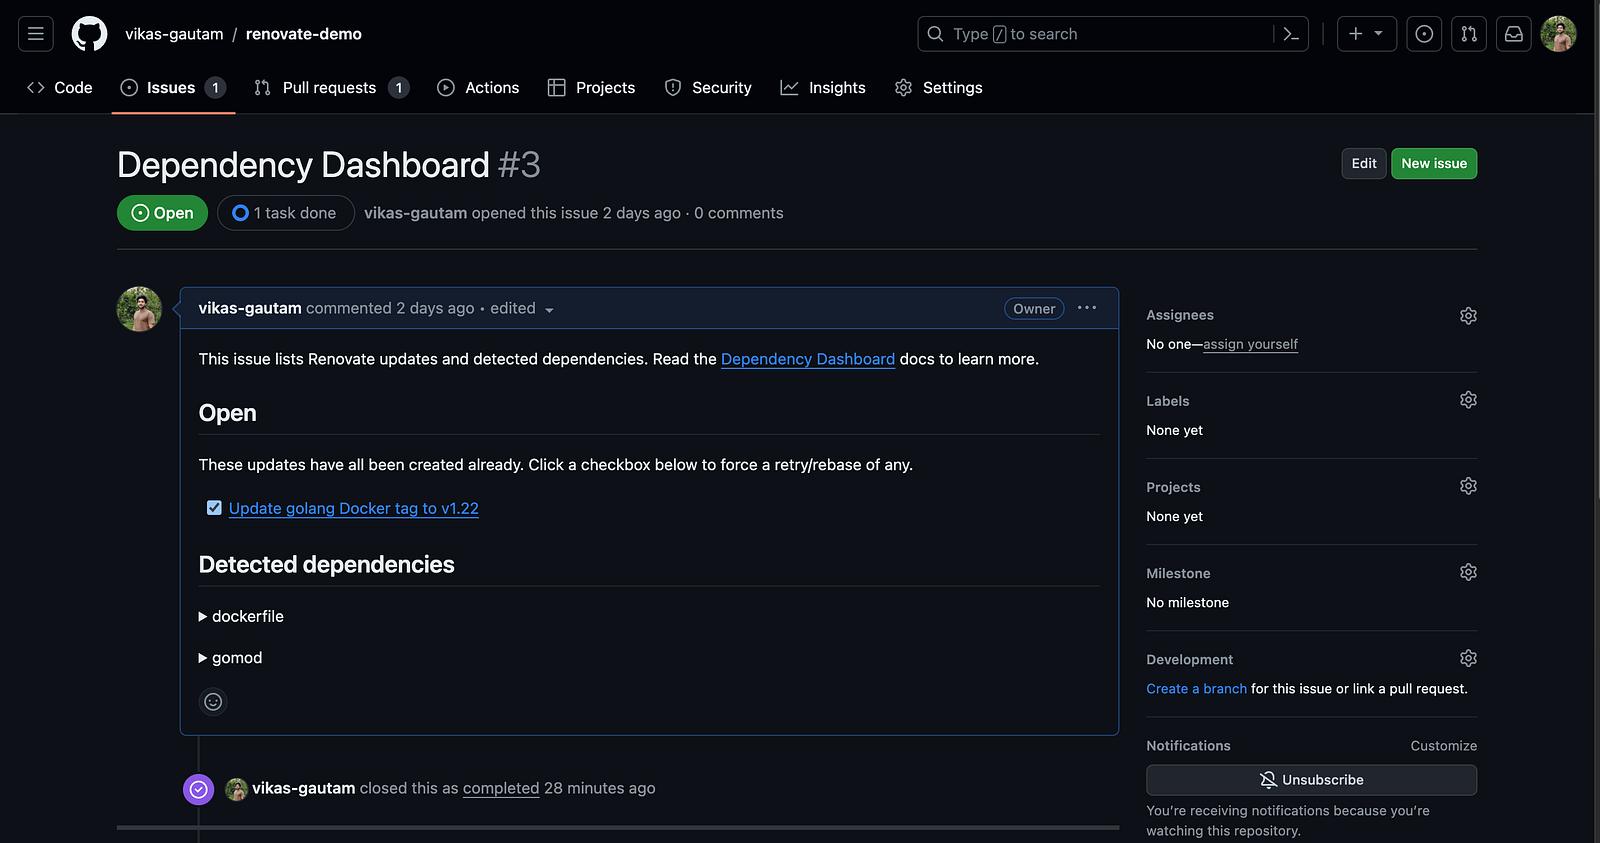Open the create new plus menu
The width and height of the screenshot is (1600, 843).
(x=1366, y=34)
